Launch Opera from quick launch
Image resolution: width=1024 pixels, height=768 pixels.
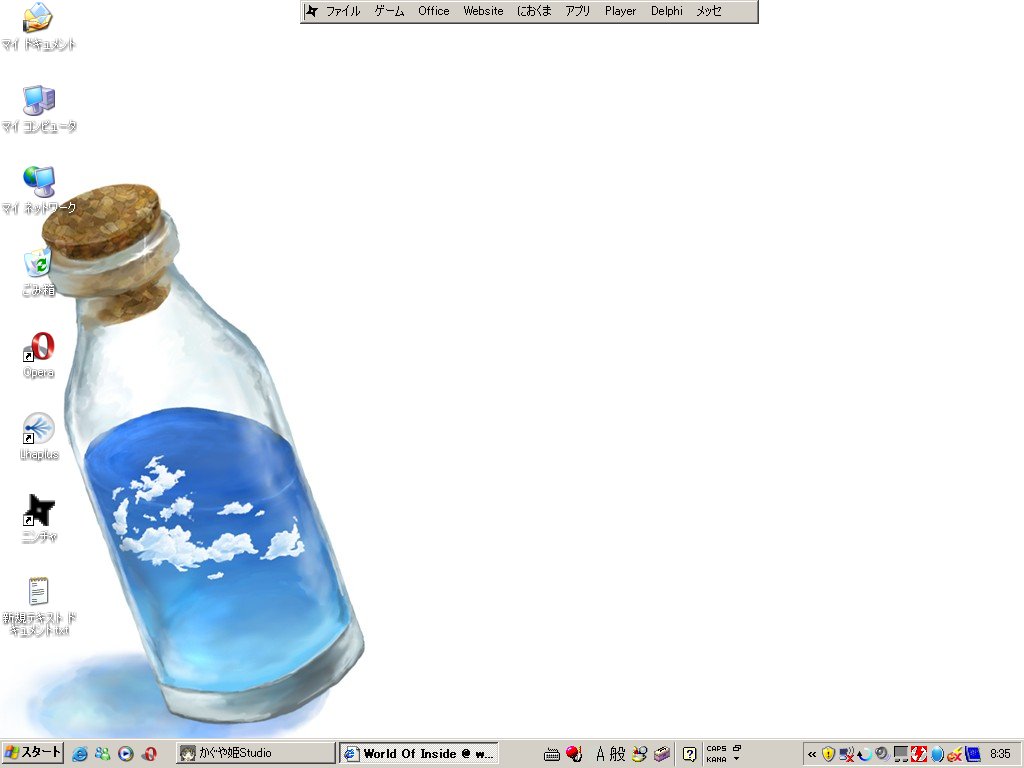(149, 754)
